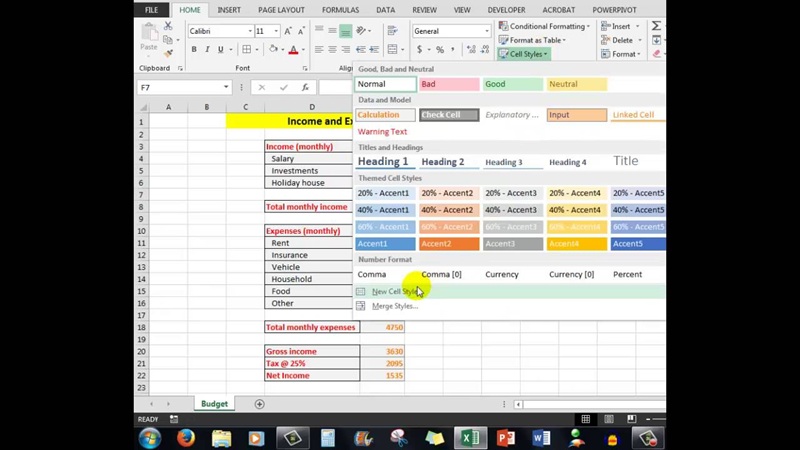Toggle Bold formatting

194,49
